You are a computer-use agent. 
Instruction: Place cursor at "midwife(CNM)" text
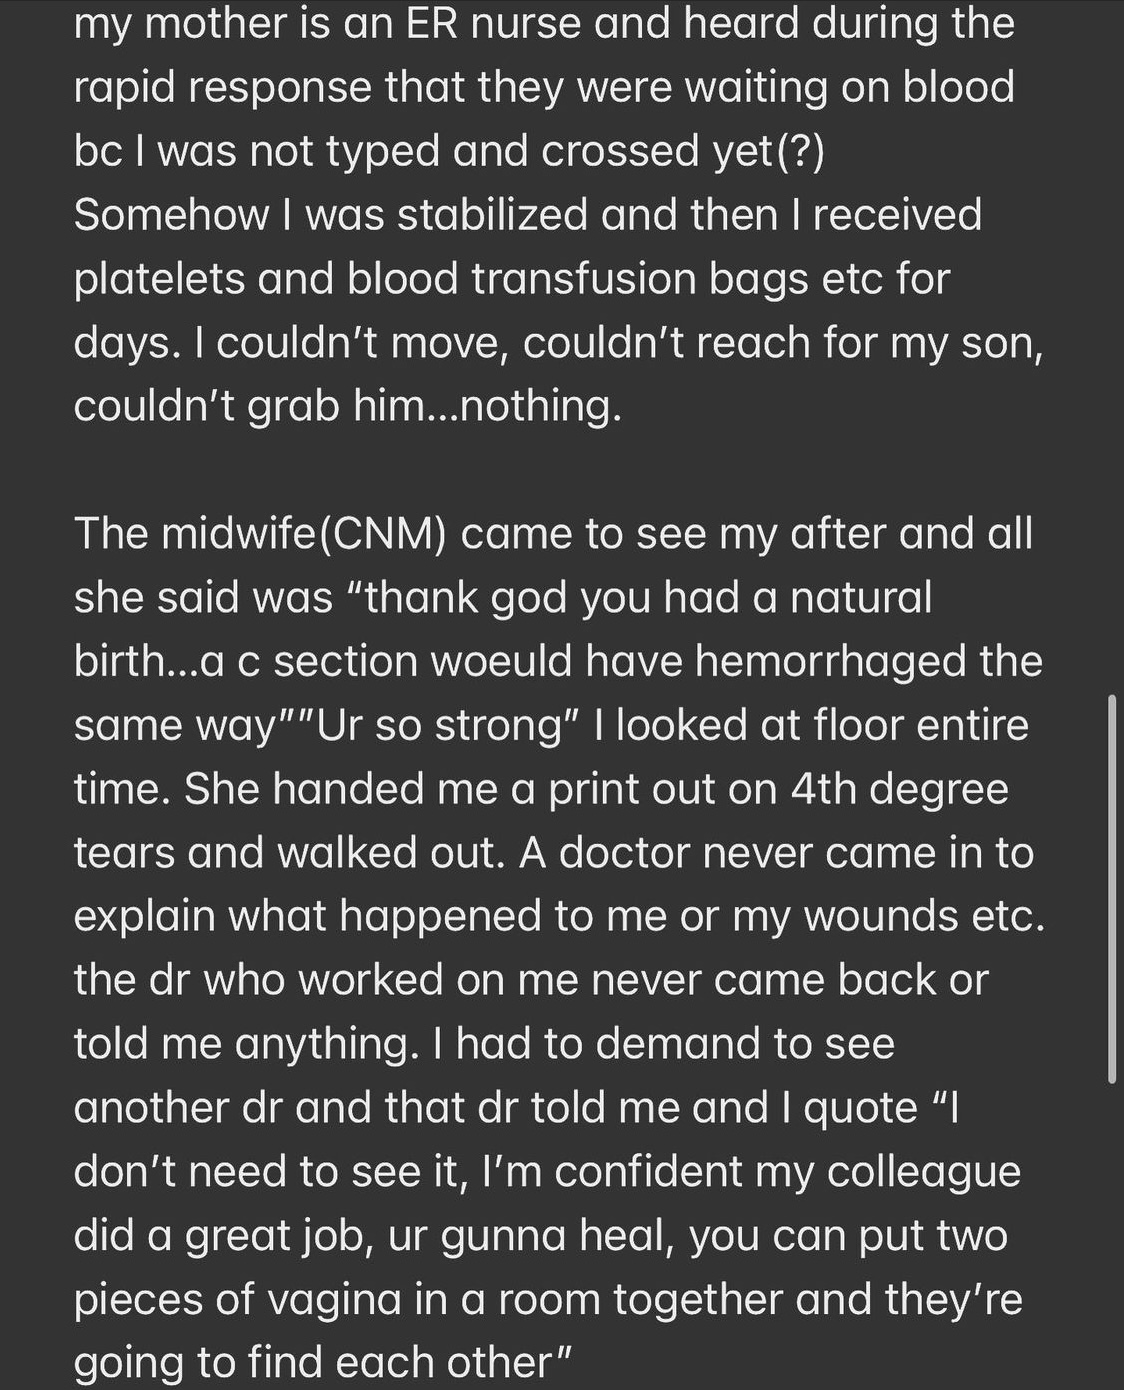[x=303, y=534]
